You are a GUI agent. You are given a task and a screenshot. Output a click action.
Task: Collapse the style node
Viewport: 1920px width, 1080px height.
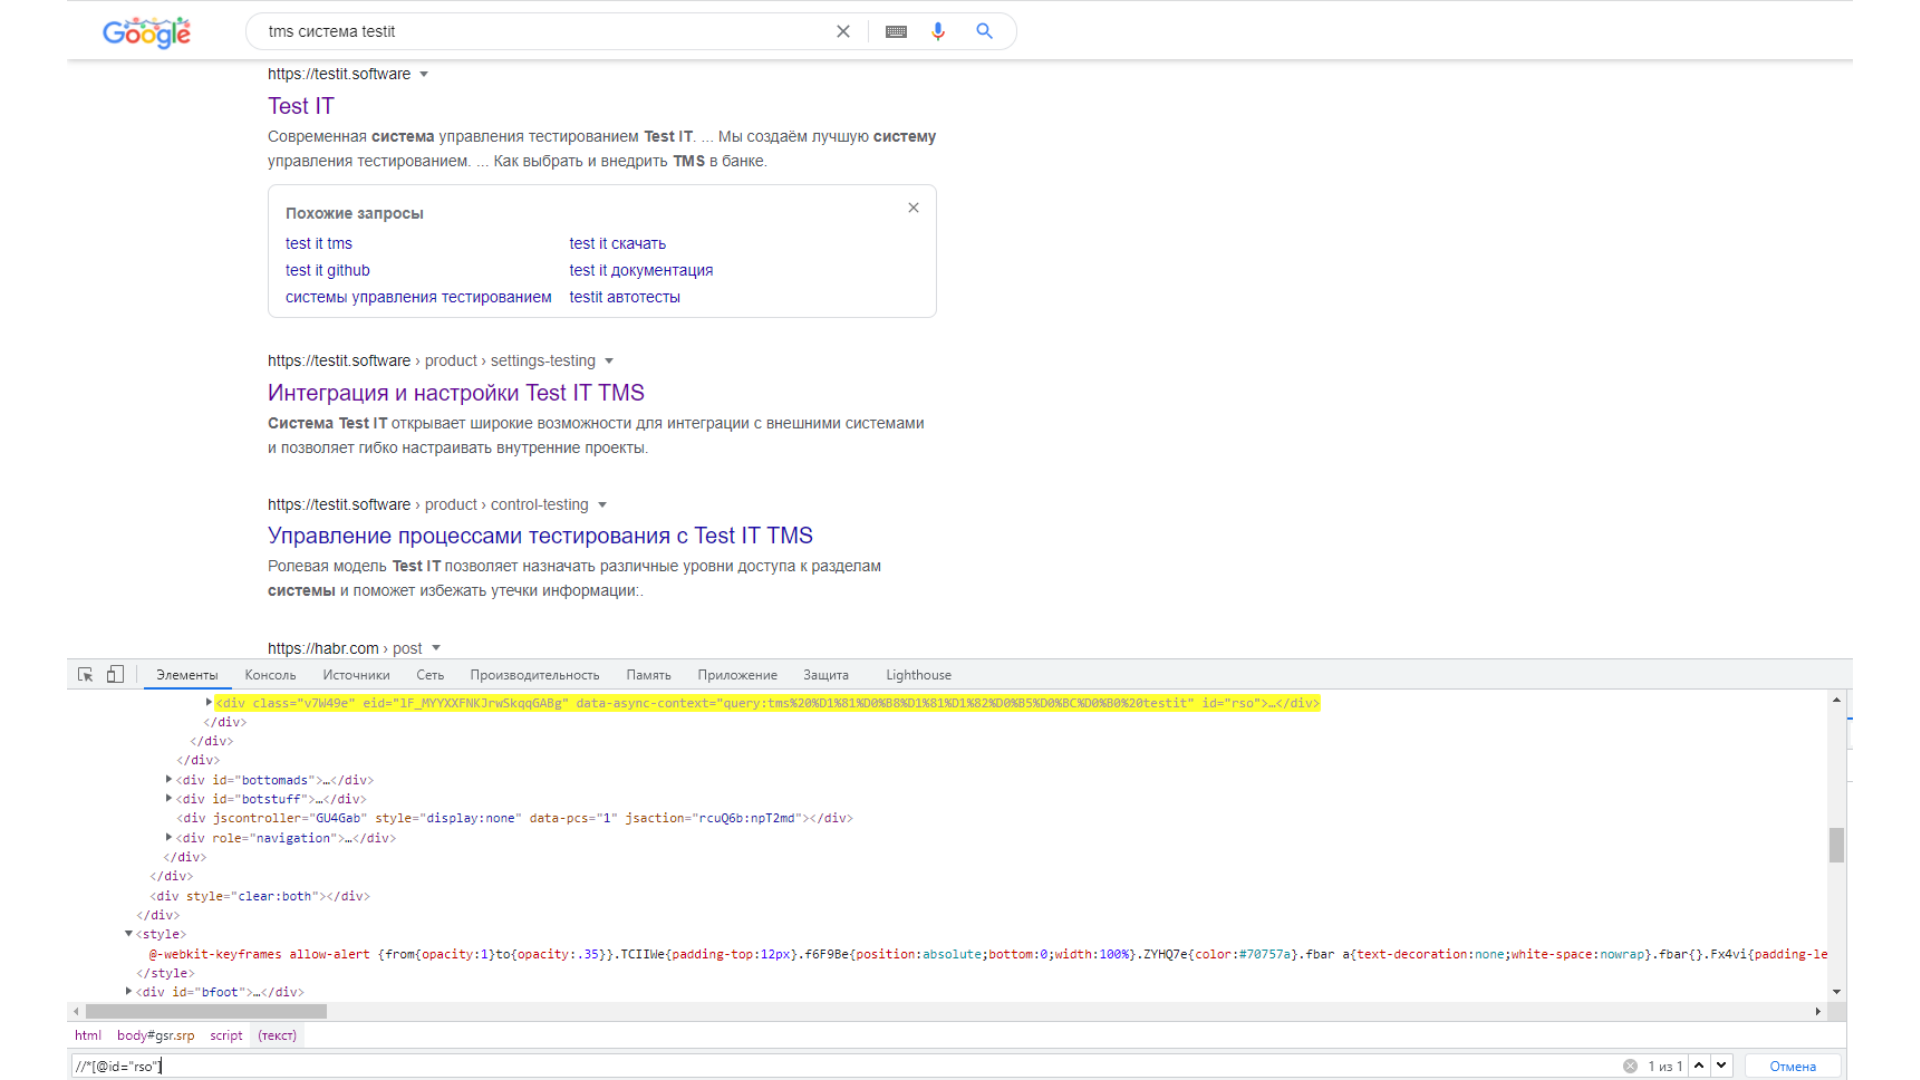click(129, 933)
